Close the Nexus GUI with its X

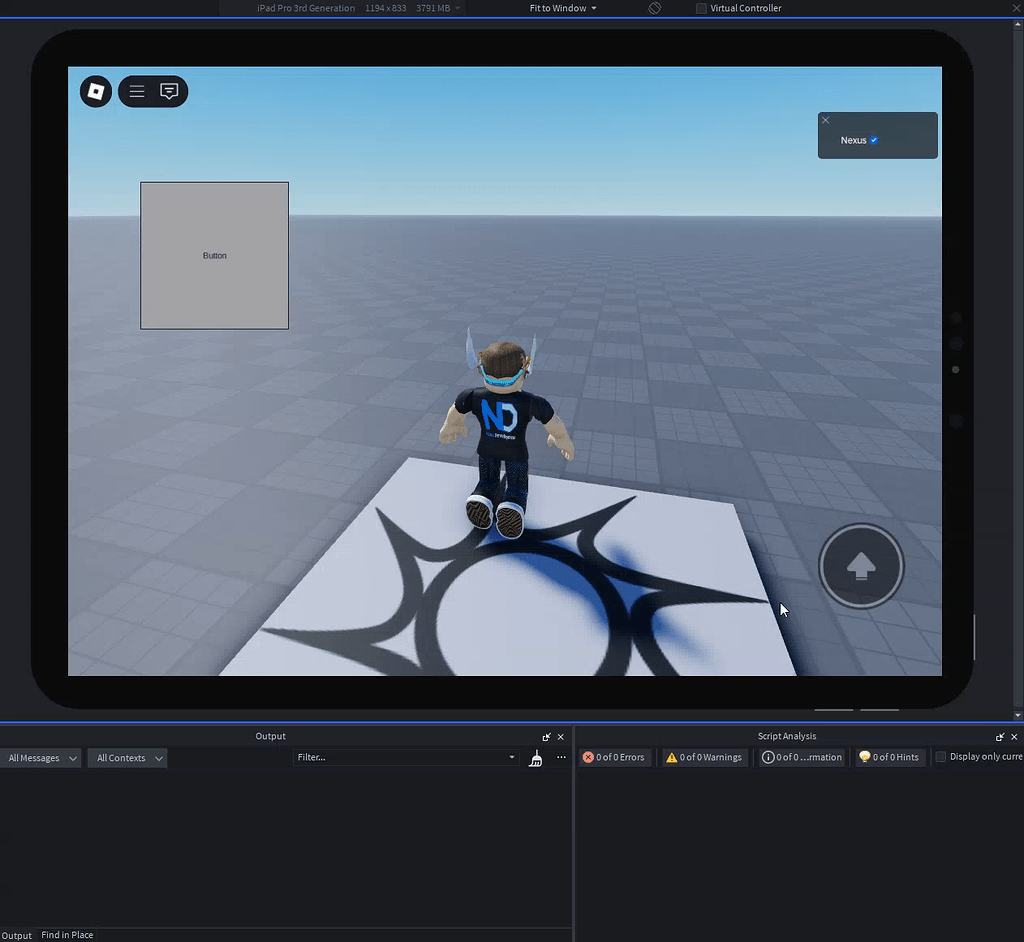pyautogui.click(x=825, y=120)
